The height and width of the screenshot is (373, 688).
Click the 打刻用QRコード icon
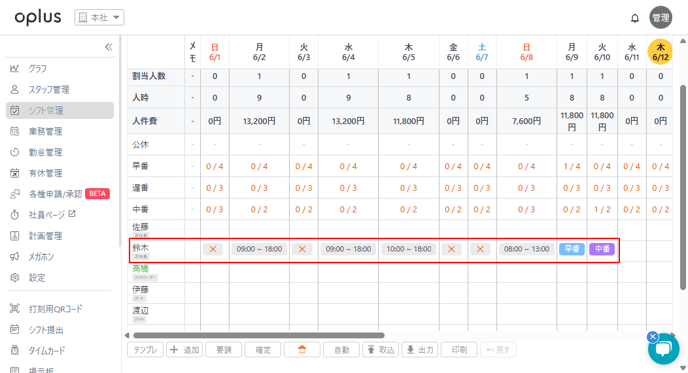[x=14, y=308]
